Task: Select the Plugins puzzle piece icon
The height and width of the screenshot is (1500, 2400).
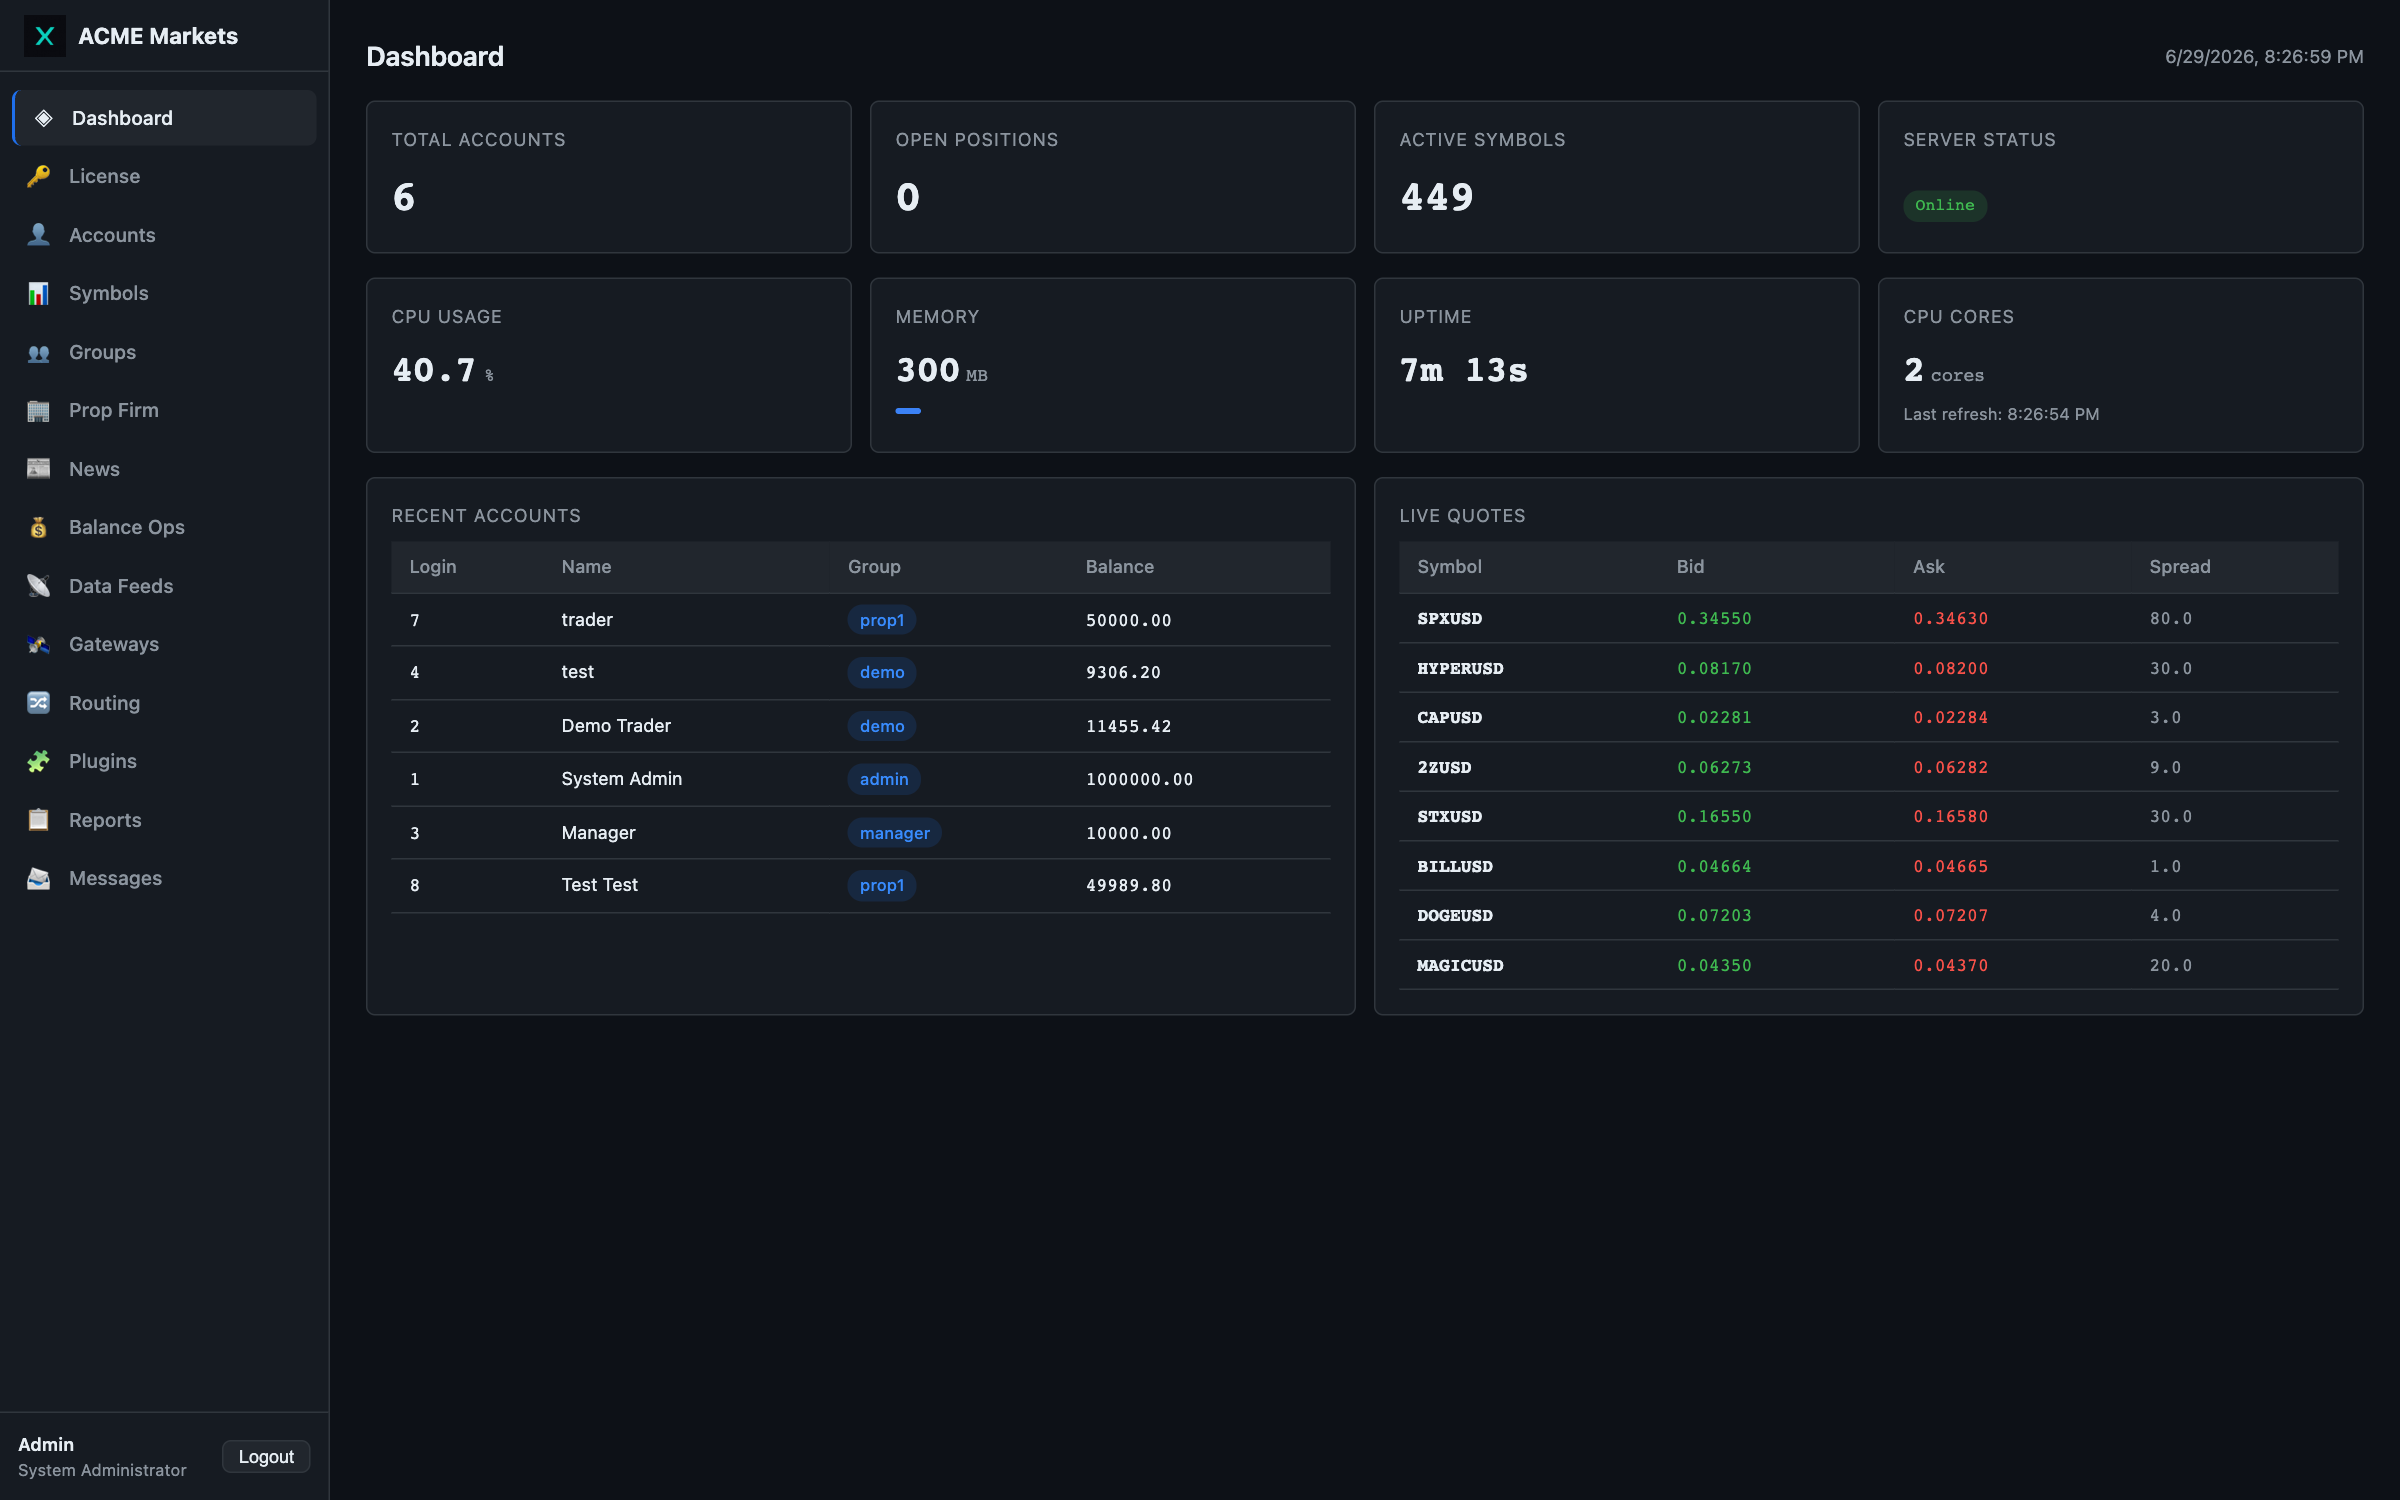Action: 38,761
